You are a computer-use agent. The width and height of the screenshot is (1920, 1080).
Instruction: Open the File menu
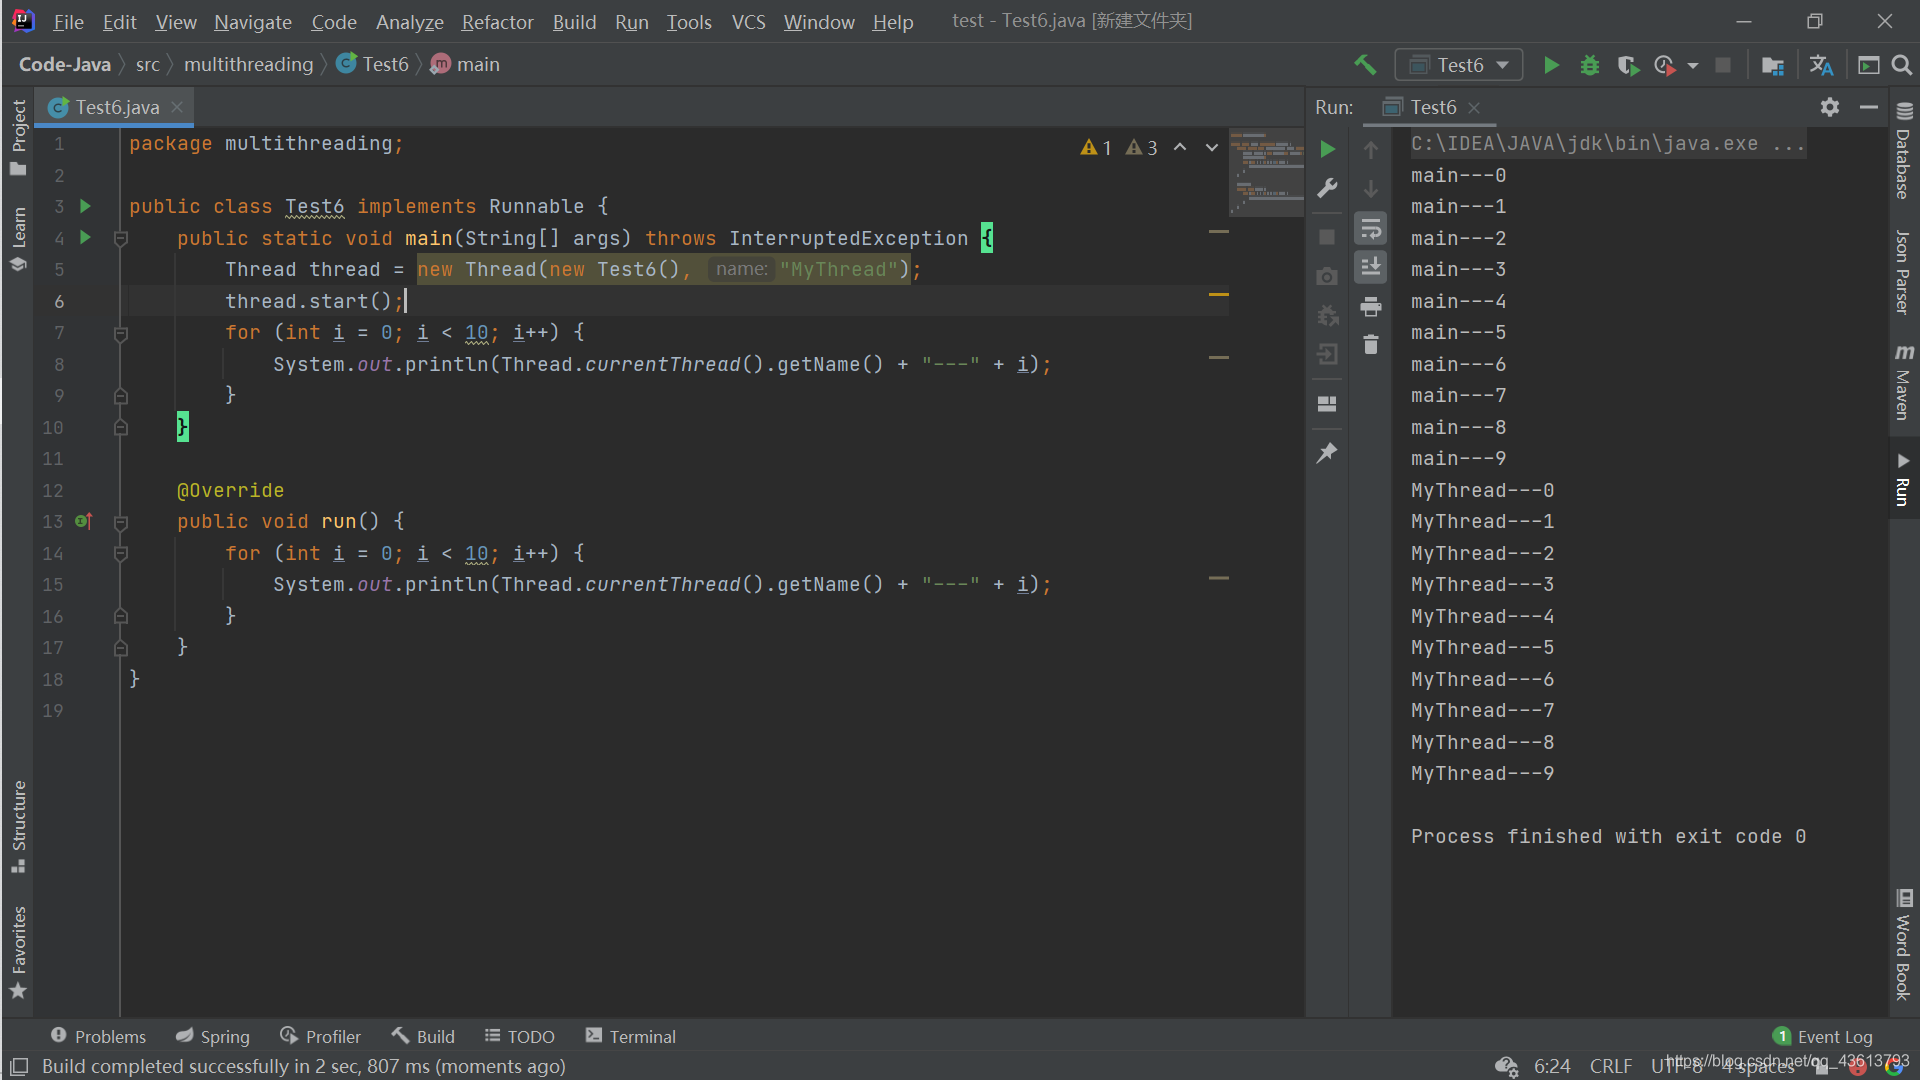pos(68,21)
